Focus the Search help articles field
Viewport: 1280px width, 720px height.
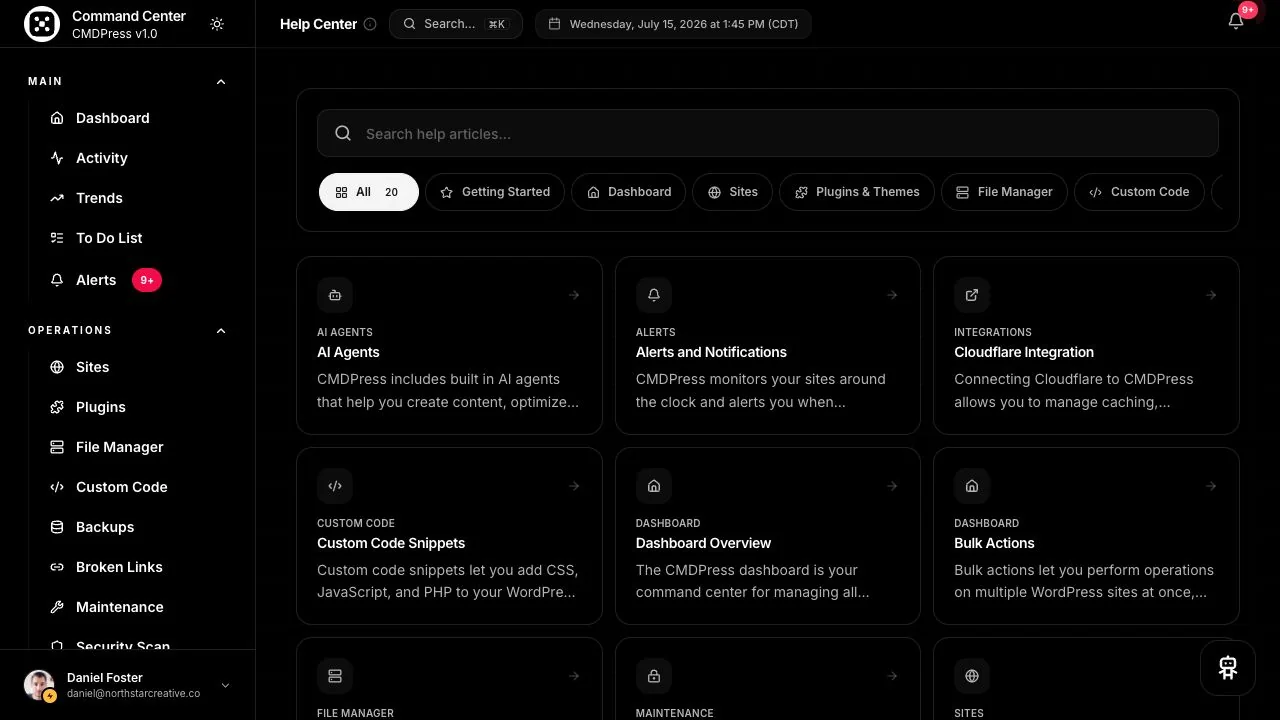coord(768,133)
